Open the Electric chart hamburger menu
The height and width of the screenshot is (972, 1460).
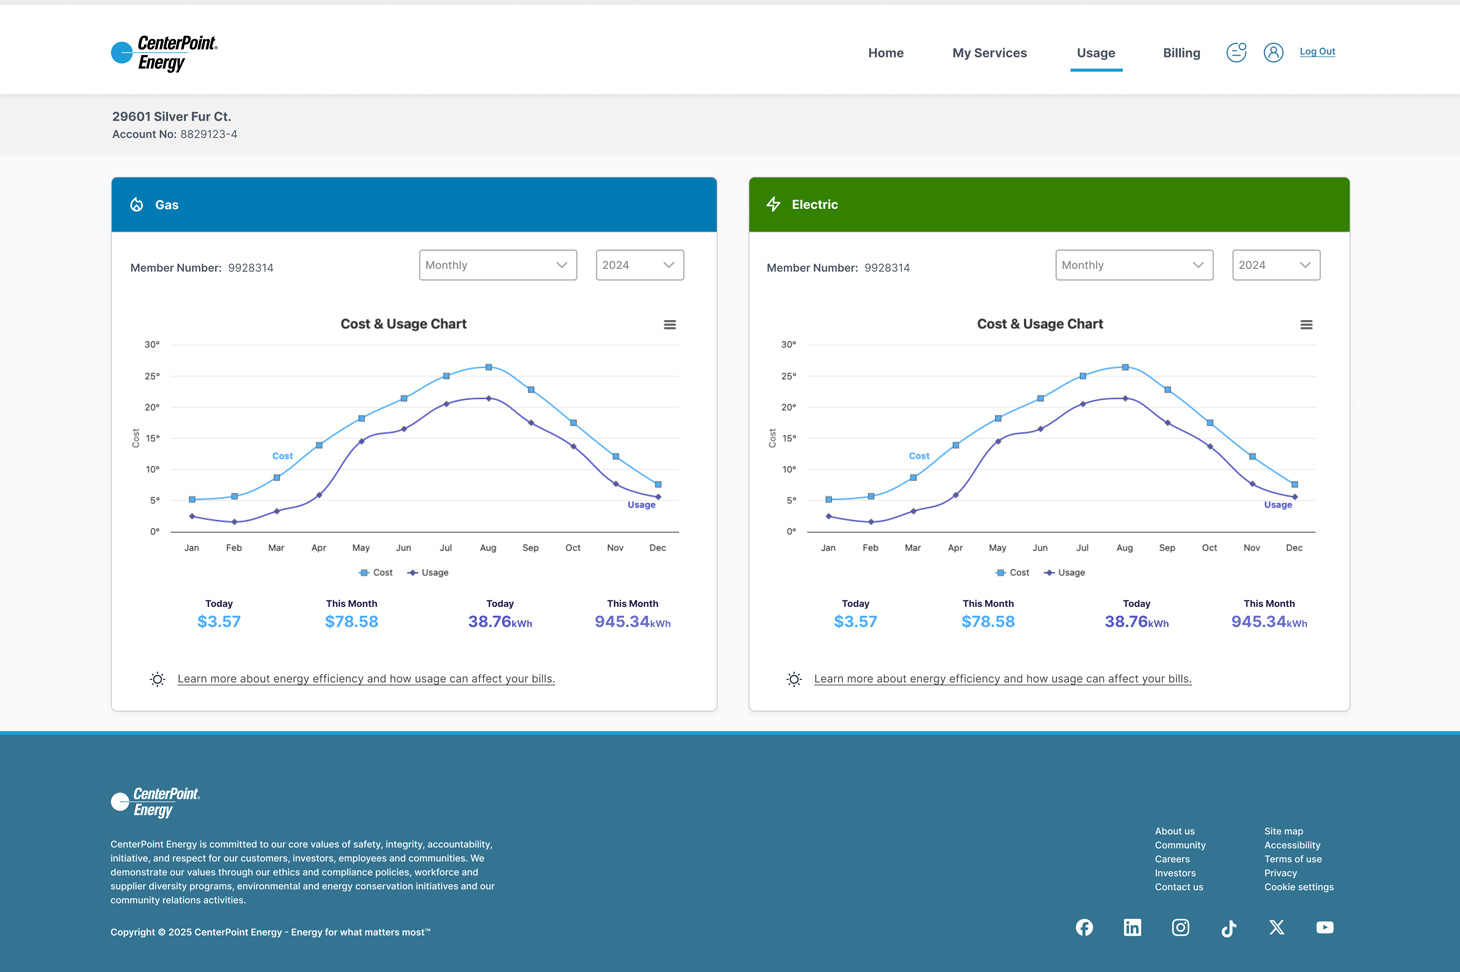pos(1306,325)
